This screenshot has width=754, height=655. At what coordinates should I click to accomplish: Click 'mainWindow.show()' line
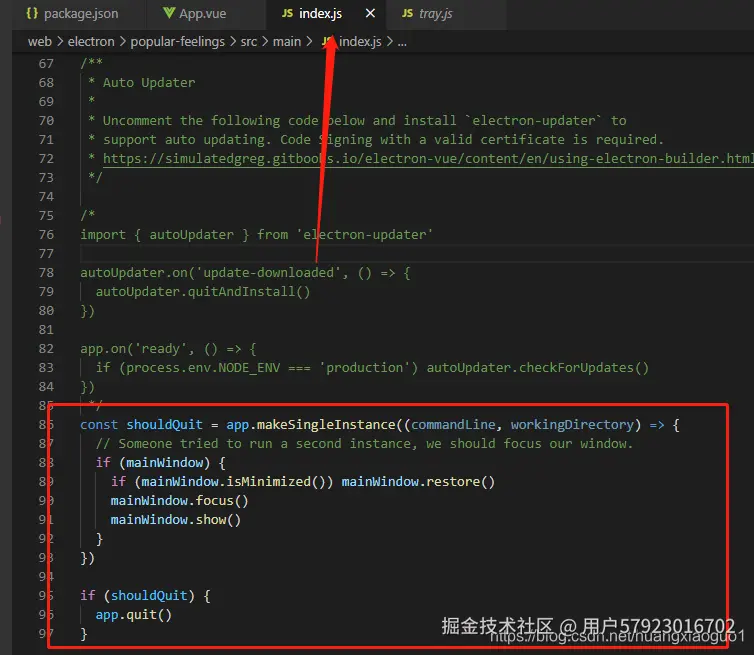[x=176, y=520]
